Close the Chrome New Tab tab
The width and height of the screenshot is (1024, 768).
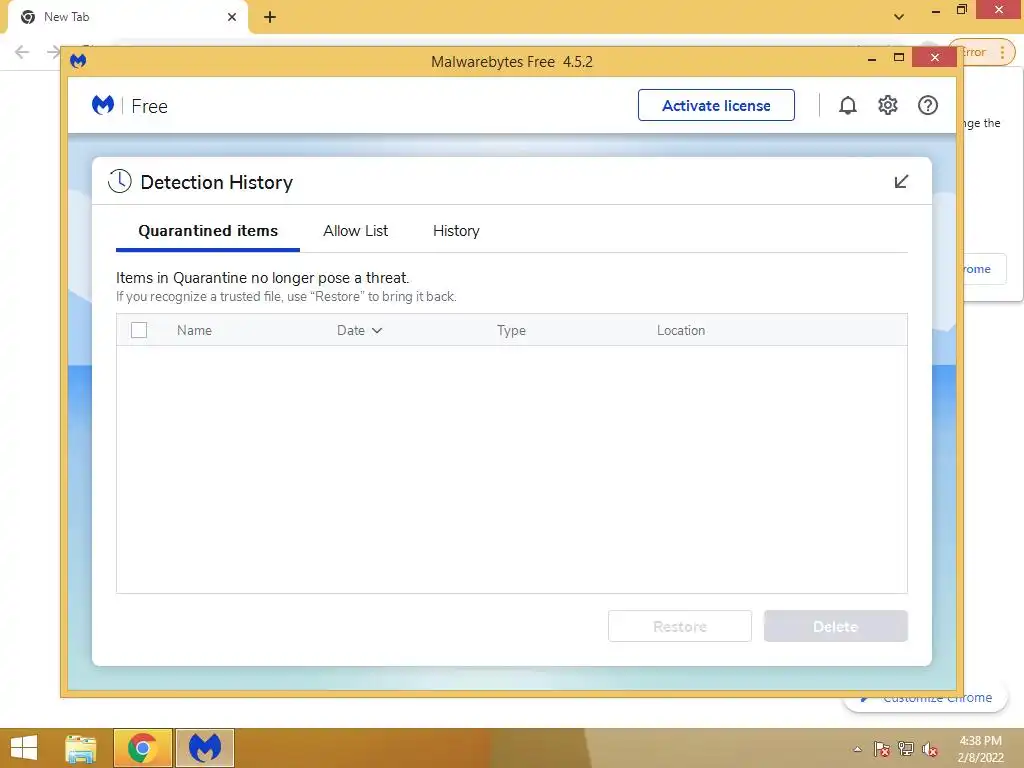232,17
